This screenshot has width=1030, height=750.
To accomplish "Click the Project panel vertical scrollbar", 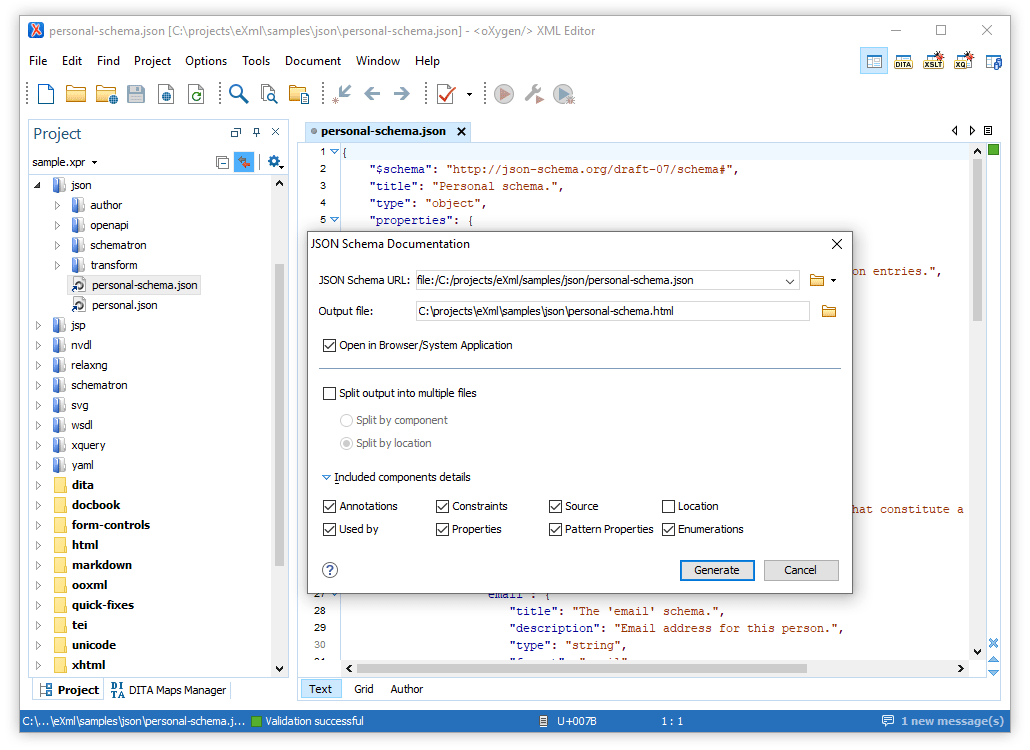I will point(279,414).
